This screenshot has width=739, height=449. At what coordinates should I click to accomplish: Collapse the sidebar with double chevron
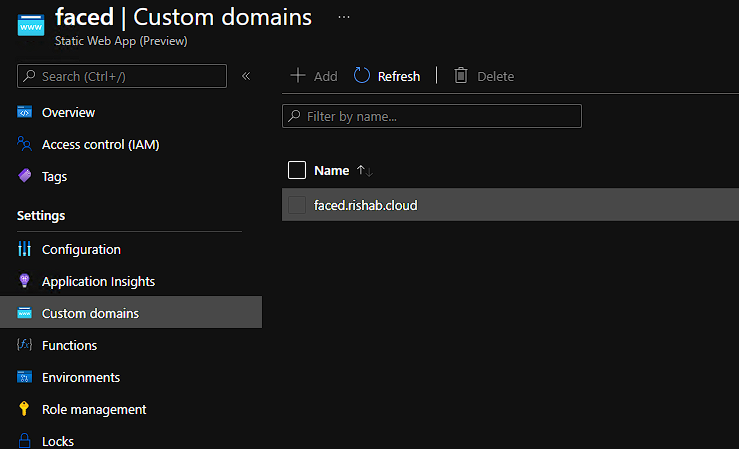(x=246, y=76)
